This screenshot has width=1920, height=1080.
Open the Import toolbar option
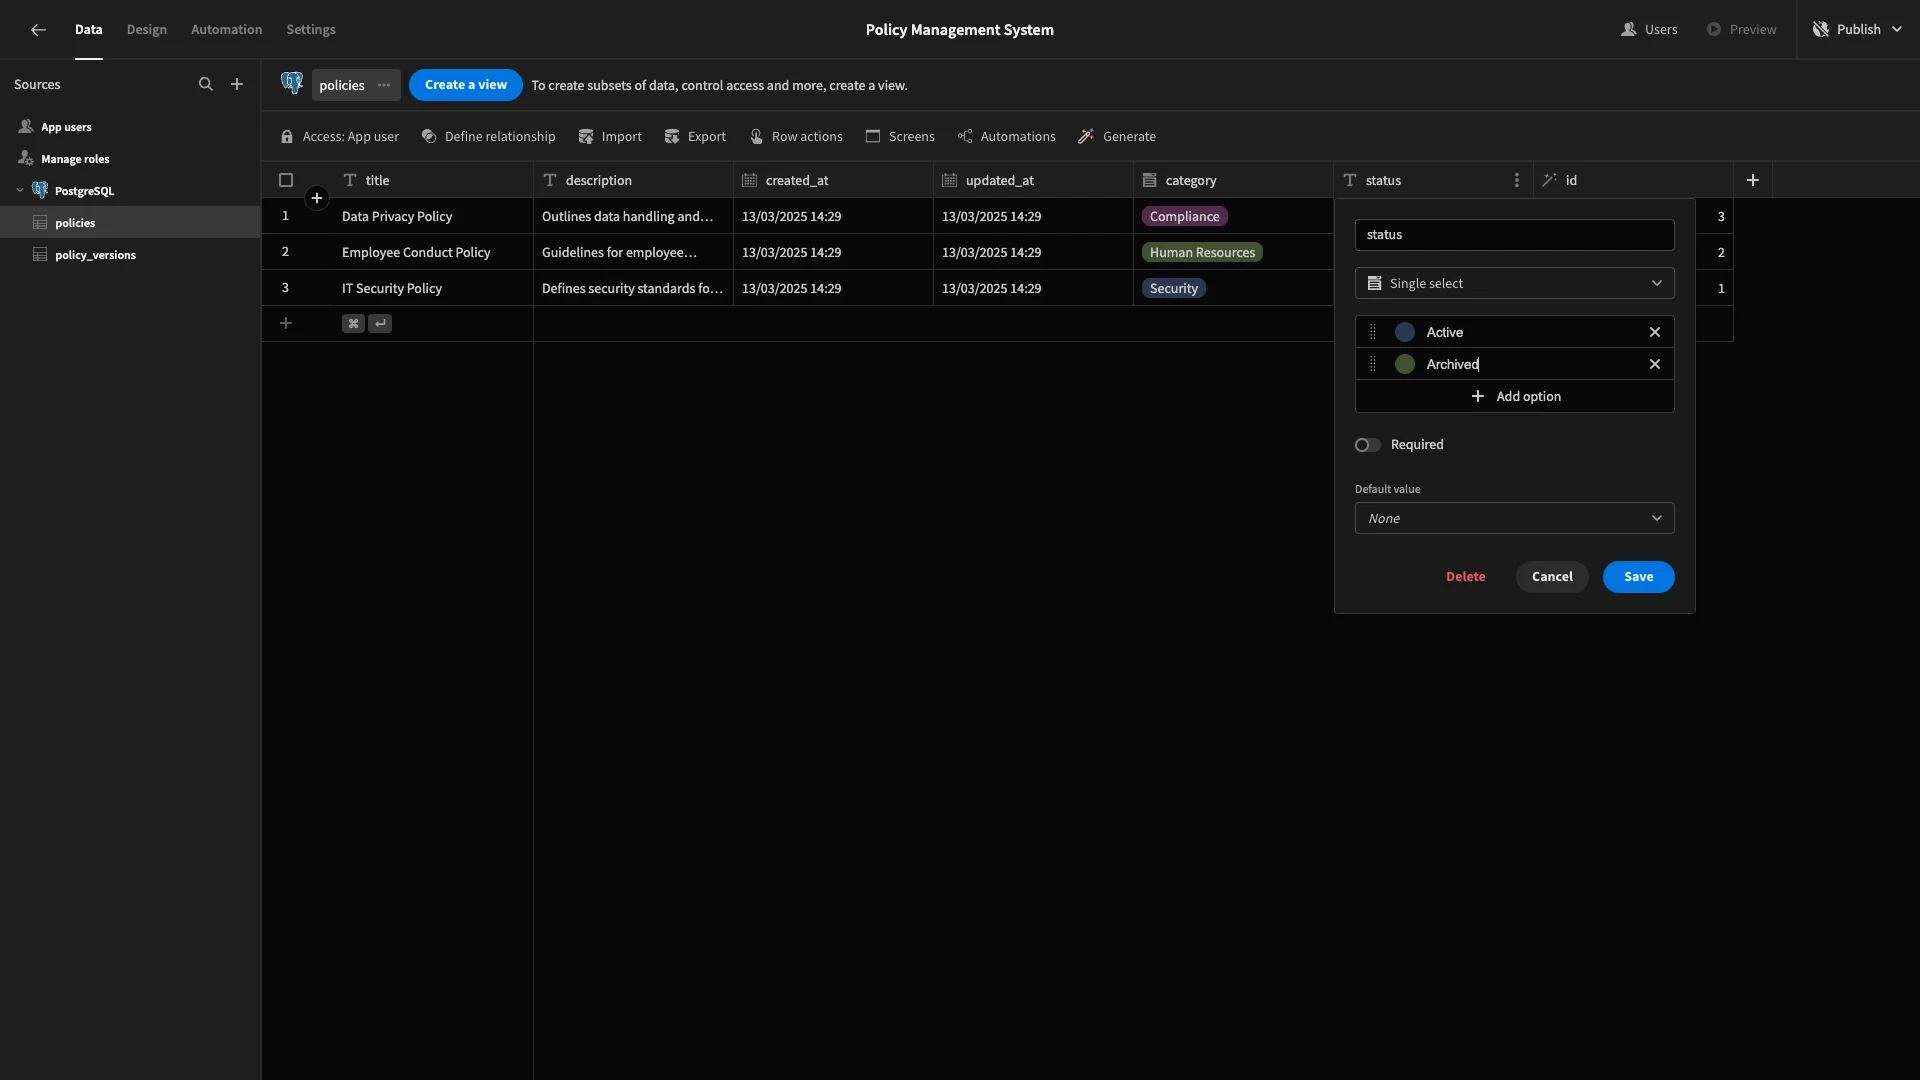610,137
